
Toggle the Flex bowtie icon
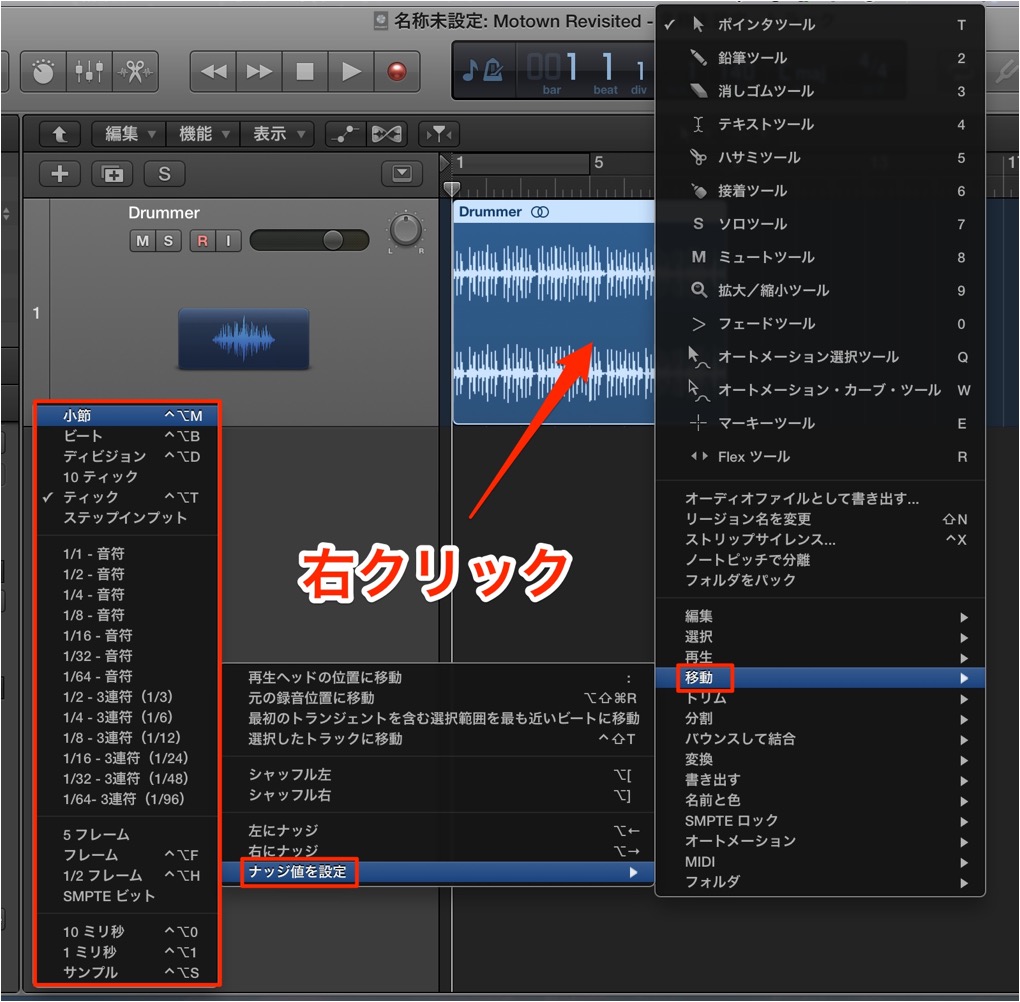coord(386,135)
